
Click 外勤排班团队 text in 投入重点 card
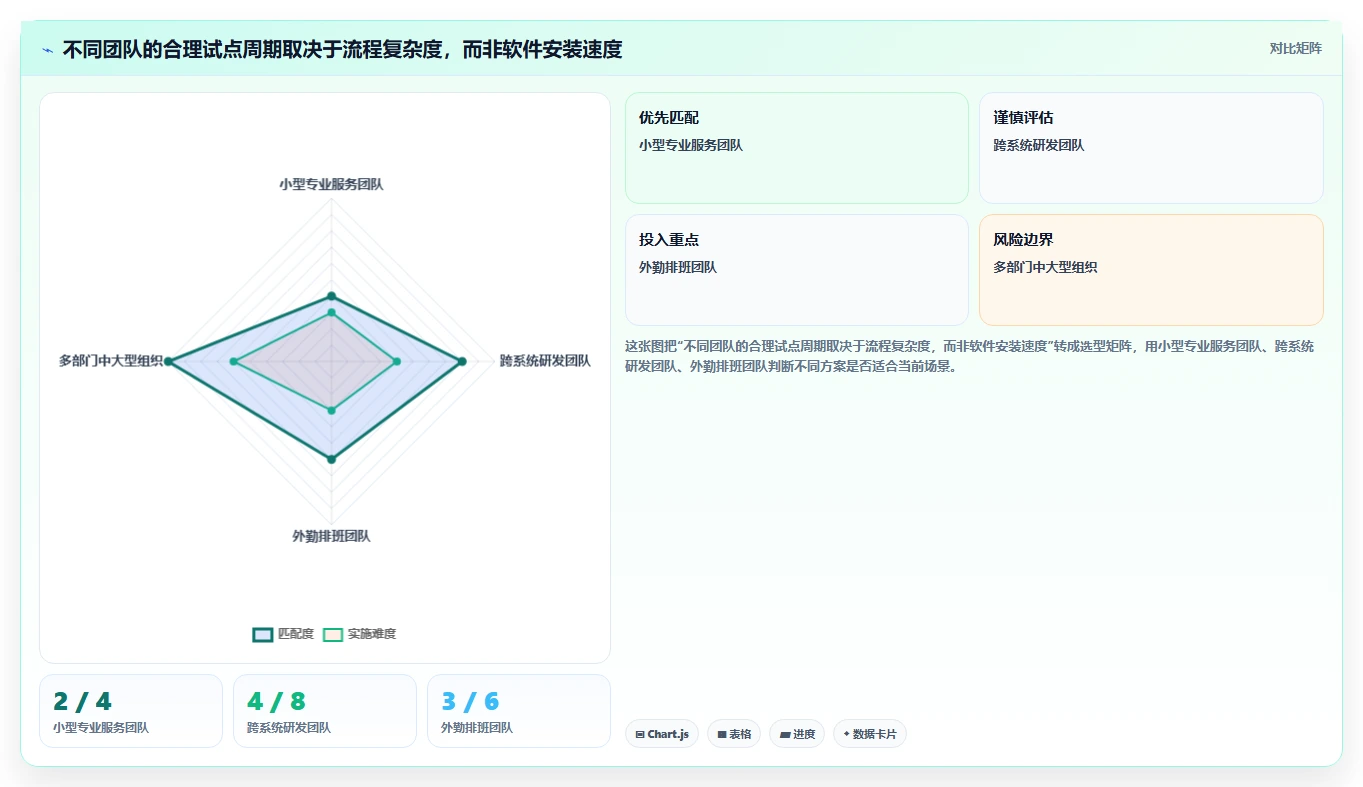click(x=678, y=268)
